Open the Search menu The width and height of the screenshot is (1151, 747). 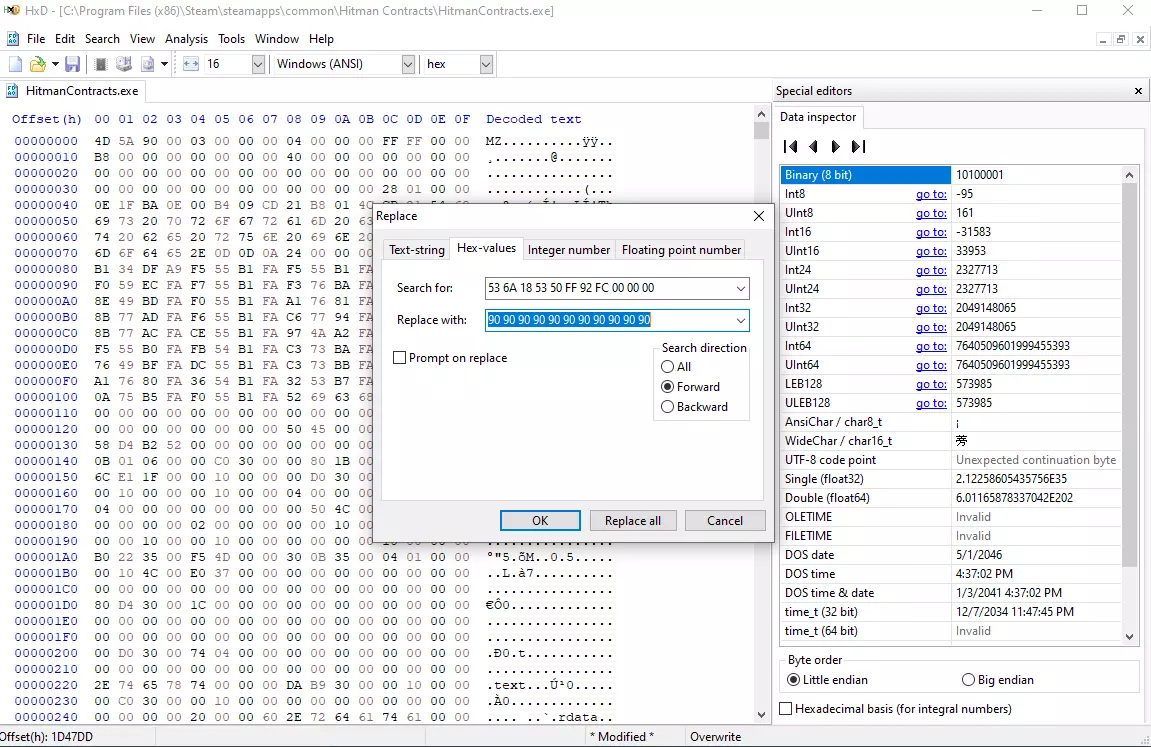pos(102,39)
